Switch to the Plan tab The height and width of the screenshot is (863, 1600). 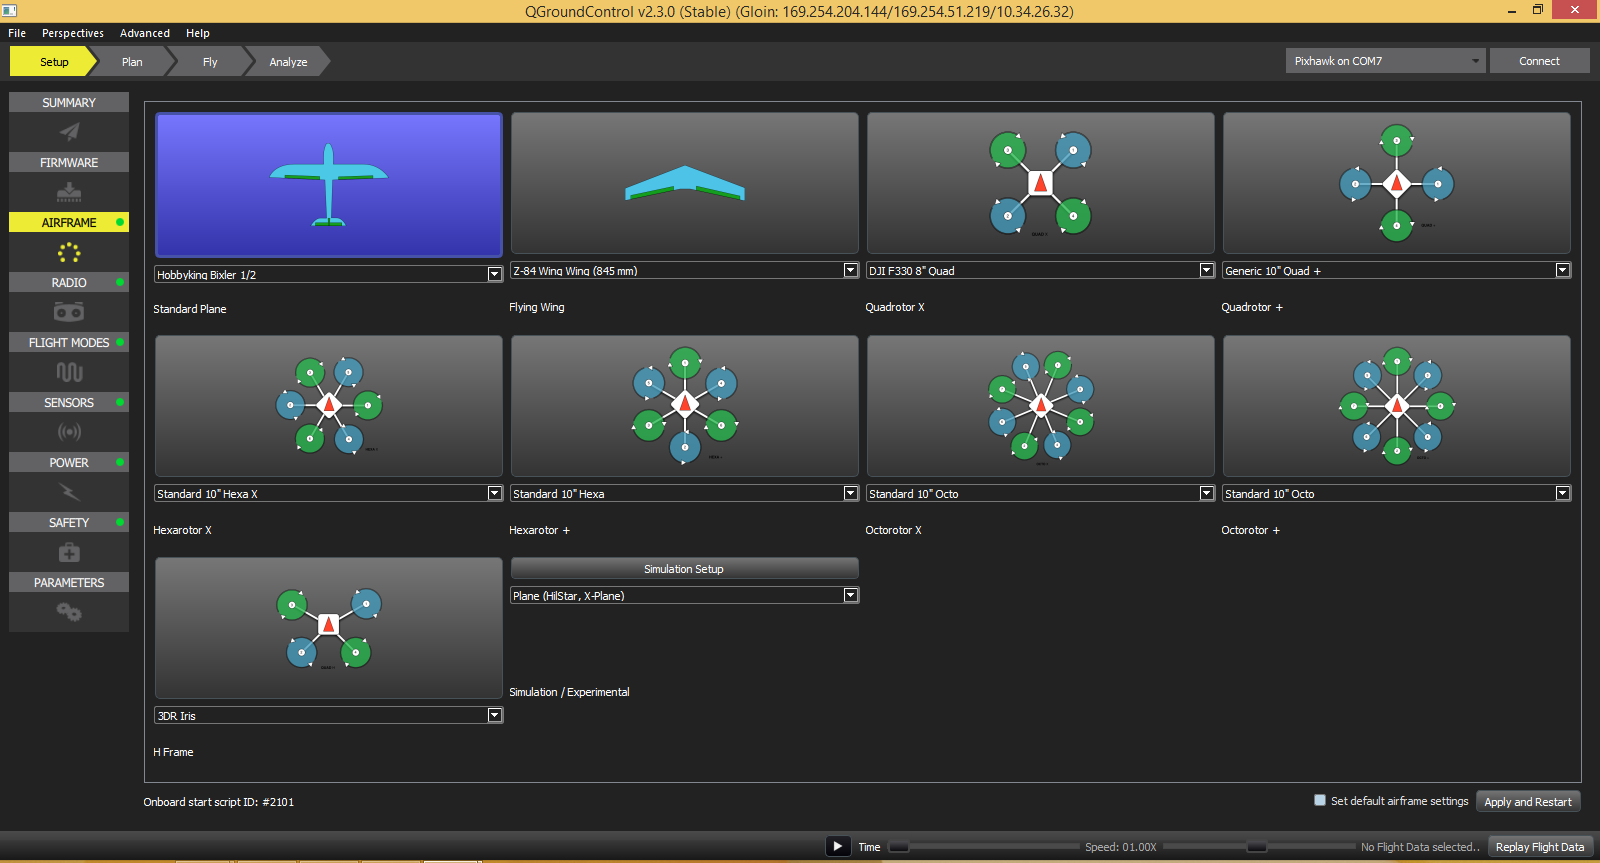click(x=132, y=62)
